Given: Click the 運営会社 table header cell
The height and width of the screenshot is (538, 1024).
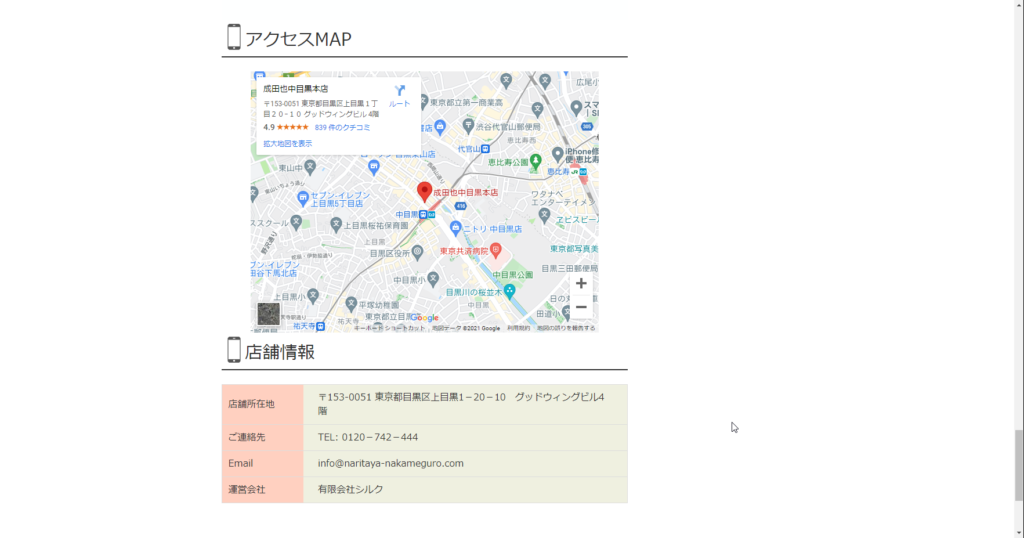Looking at the screenshot, I should pyautogui.click(x=263, y=490).
